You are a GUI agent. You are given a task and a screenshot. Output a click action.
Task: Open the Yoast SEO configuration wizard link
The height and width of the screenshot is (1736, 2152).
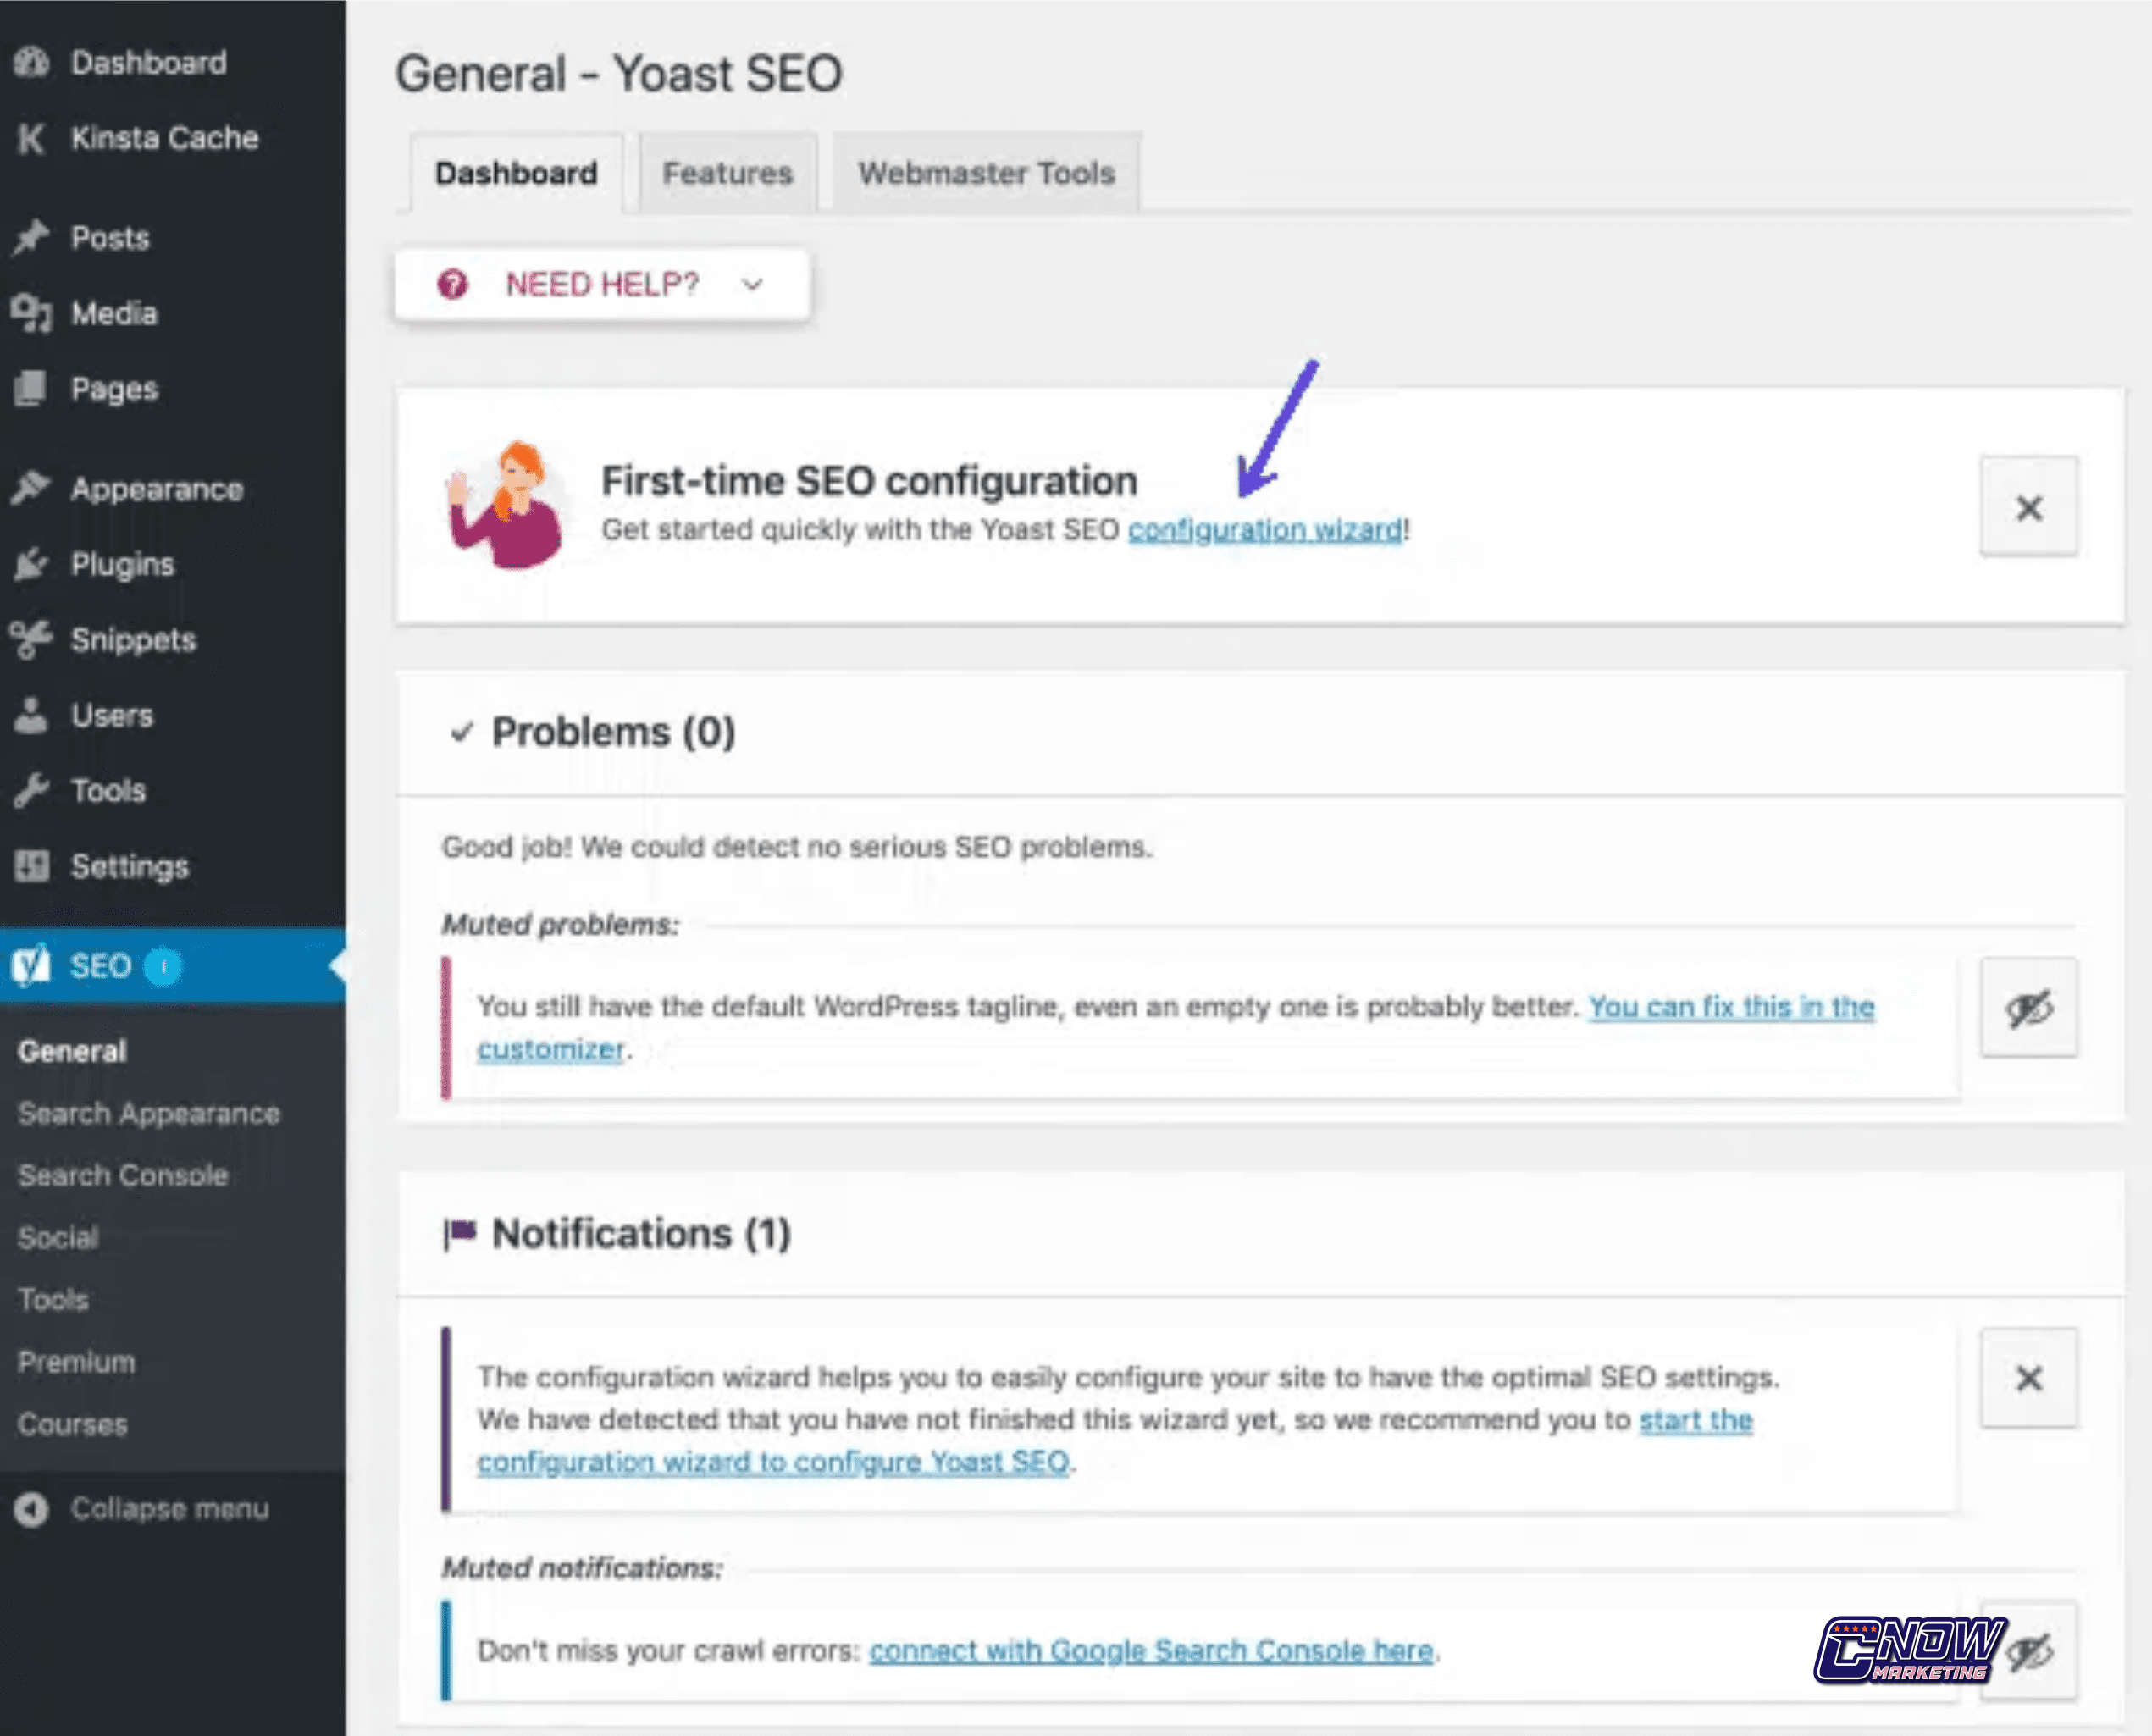1264,529
